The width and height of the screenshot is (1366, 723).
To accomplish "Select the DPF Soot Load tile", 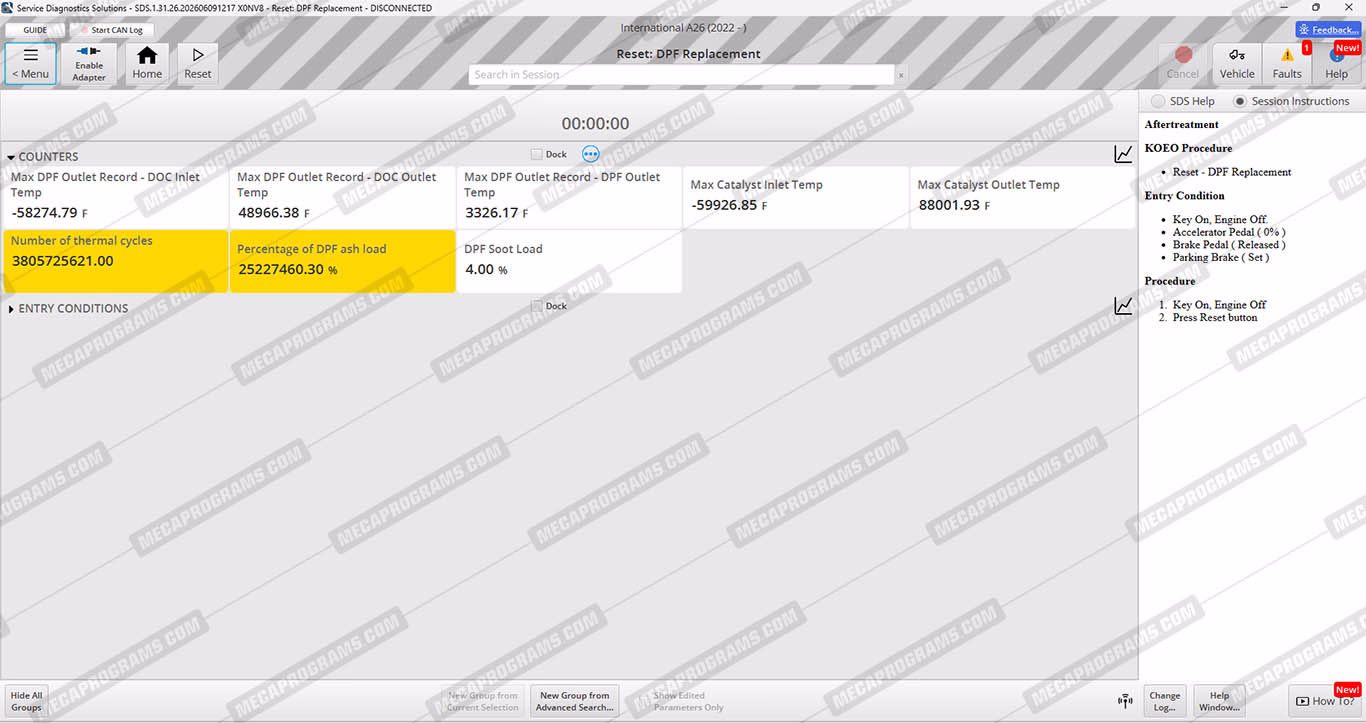I will tap(569, 261).
